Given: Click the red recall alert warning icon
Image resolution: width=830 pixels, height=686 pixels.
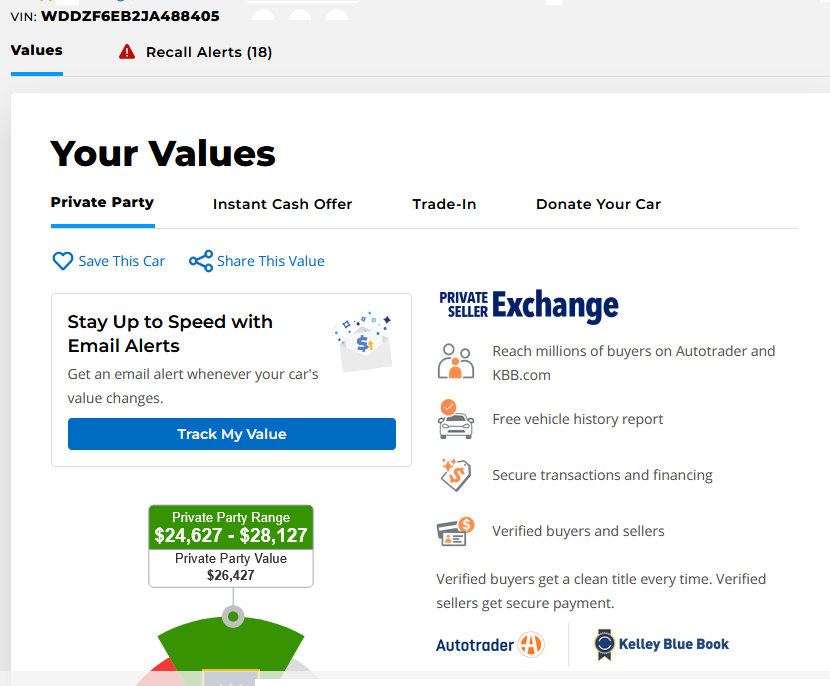Looking at the screenshot, I should (127, 52).
